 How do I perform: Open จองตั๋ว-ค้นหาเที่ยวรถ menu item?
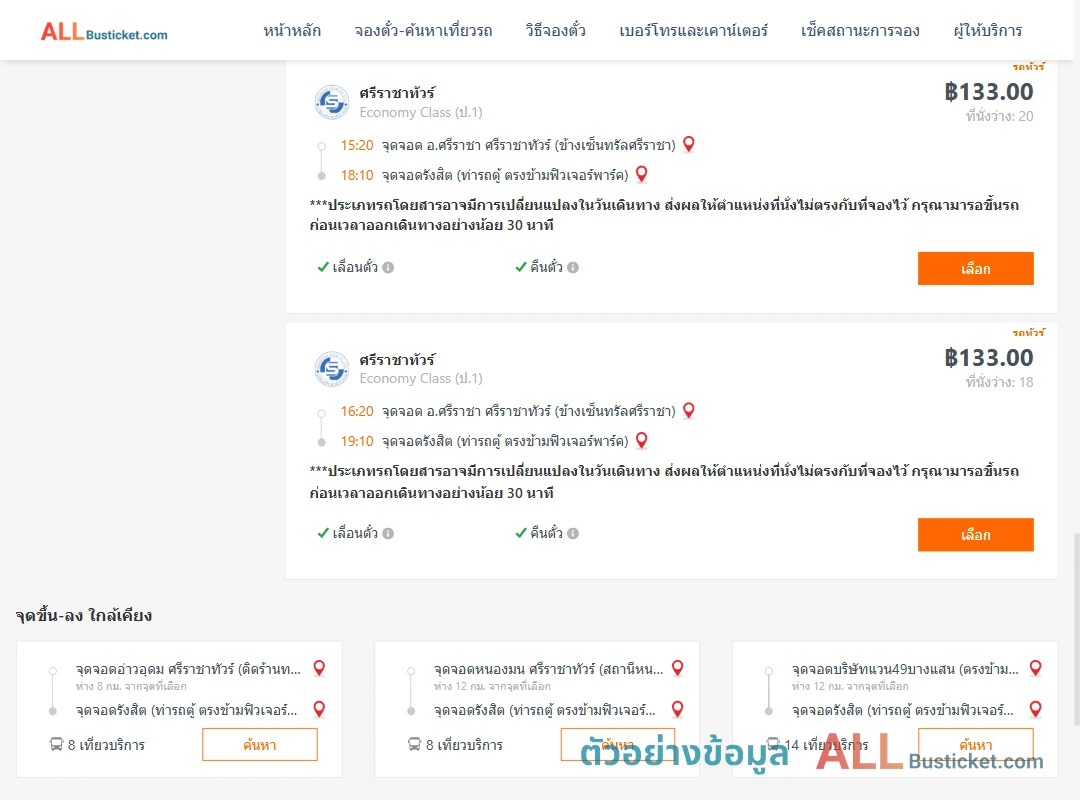pos(423,30)
